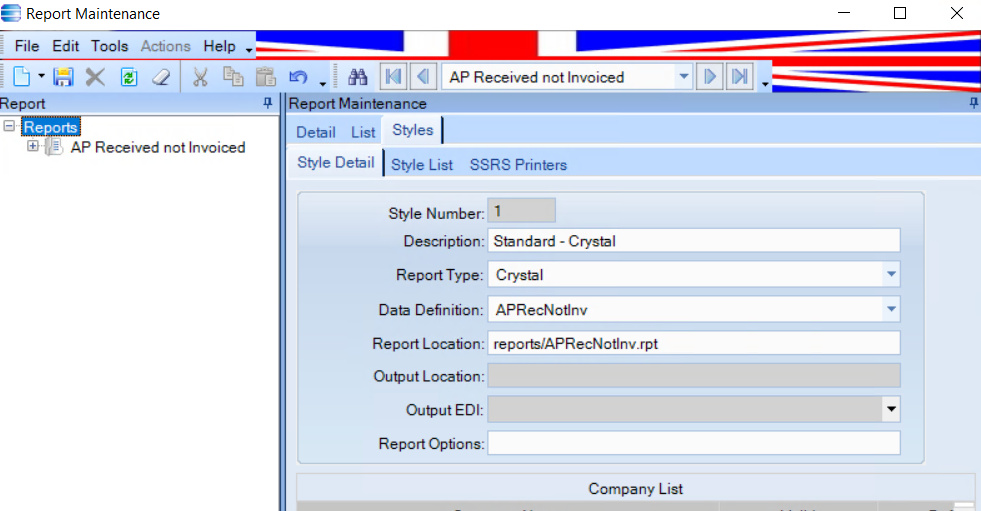This screenshot has width=981, height=511.
Task: Minimize the Report Maintenance window
Action: point(844,13)
